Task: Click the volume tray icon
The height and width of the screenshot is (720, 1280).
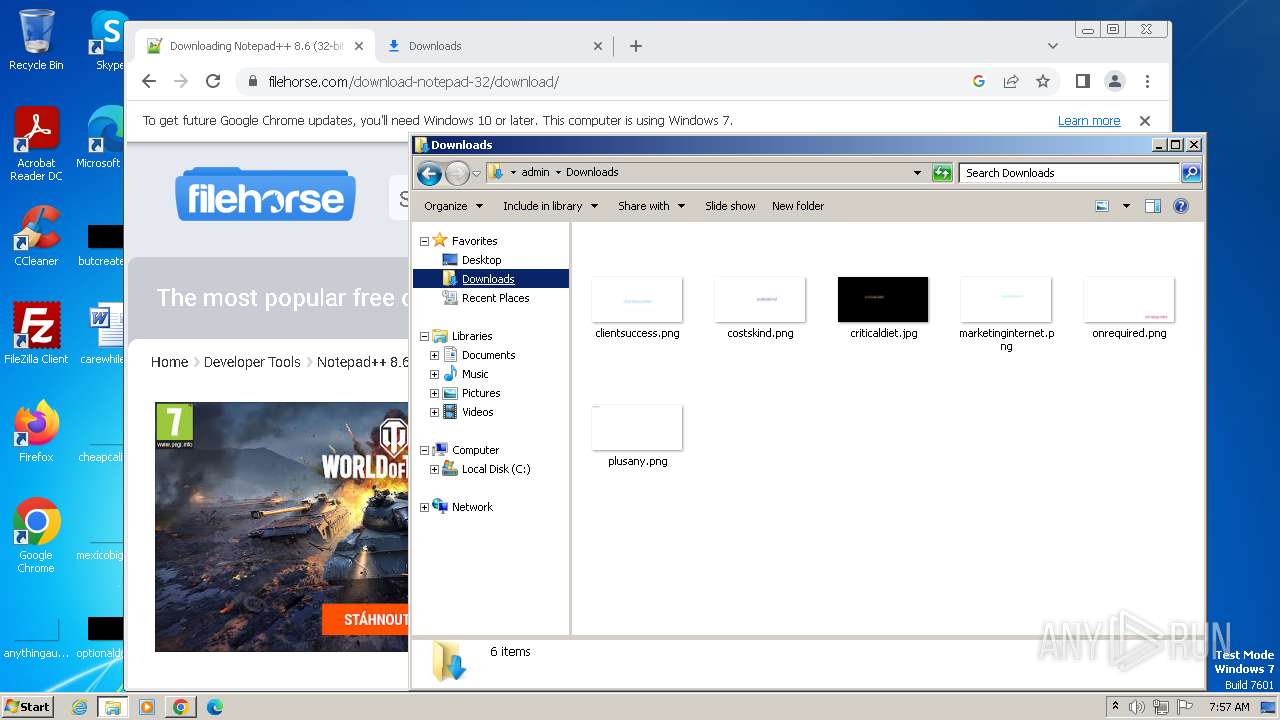Action: 1137,707
